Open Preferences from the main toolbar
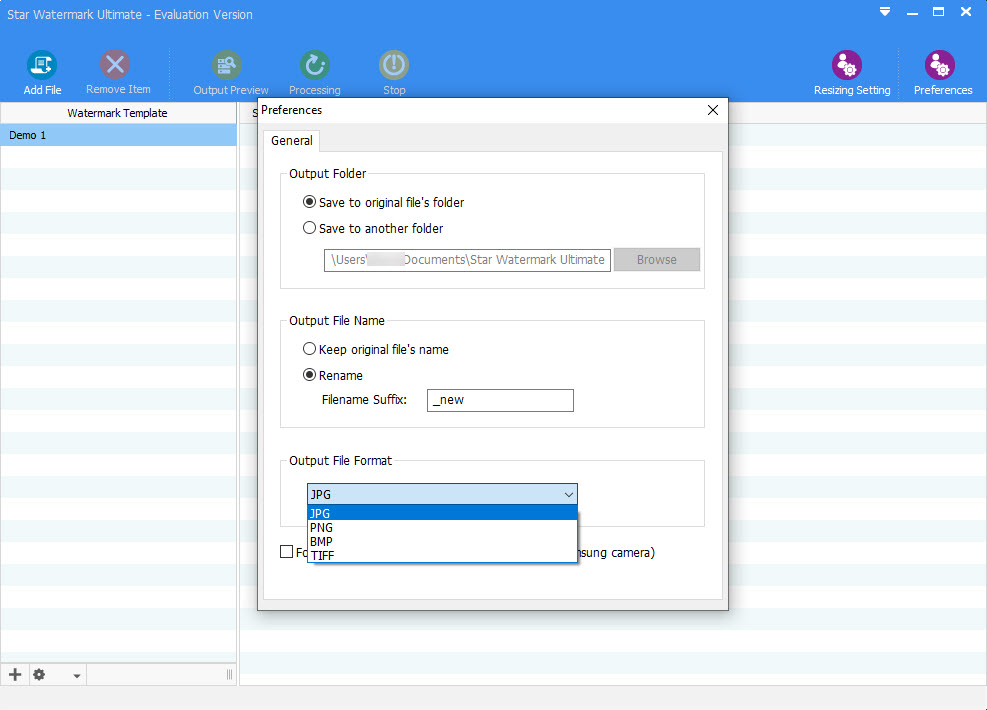 pyautogui.click(x=942, y=72)
